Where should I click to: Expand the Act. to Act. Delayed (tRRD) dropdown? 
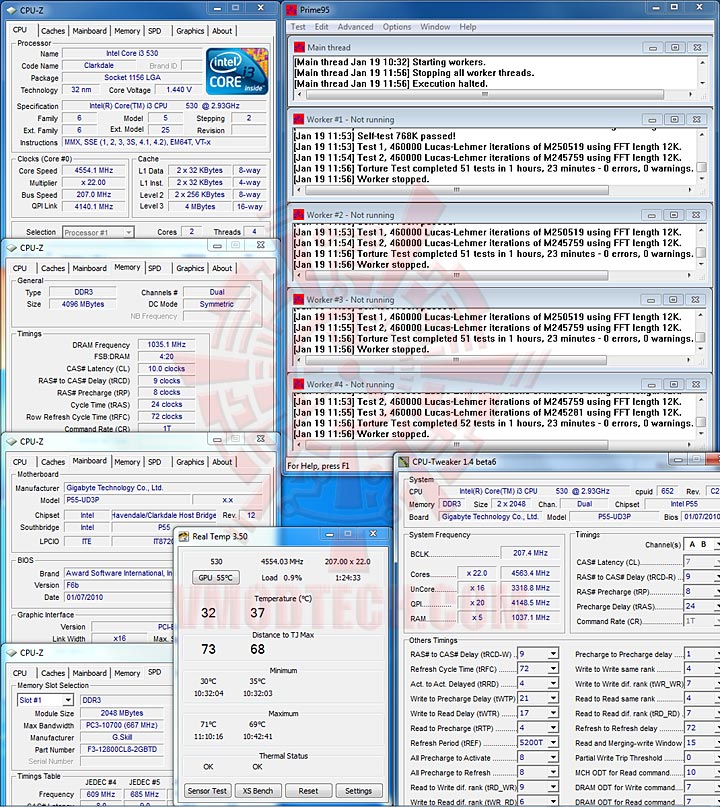pyautogui.click(x=553, y=683)
